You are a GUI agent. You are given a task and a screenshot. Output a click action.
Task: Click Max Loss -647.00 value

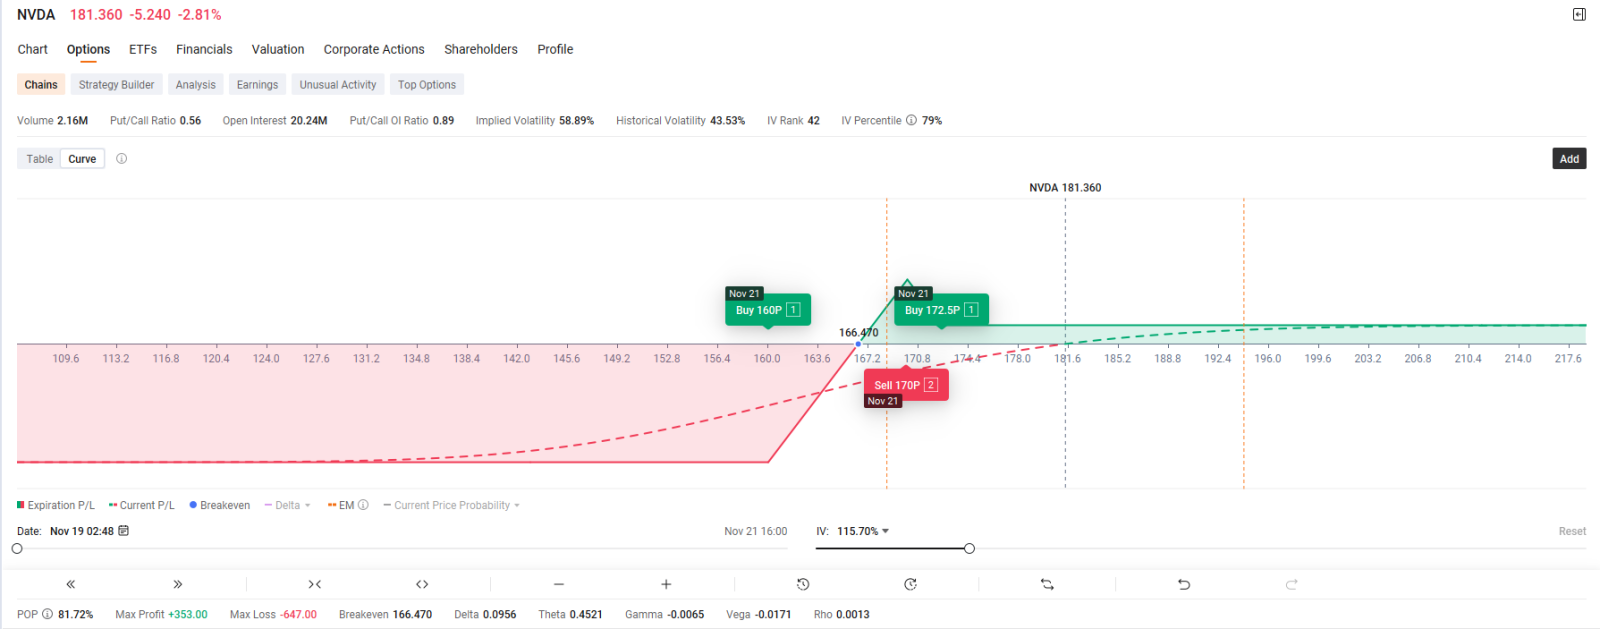pyautogui.click(x=298, y=614)
